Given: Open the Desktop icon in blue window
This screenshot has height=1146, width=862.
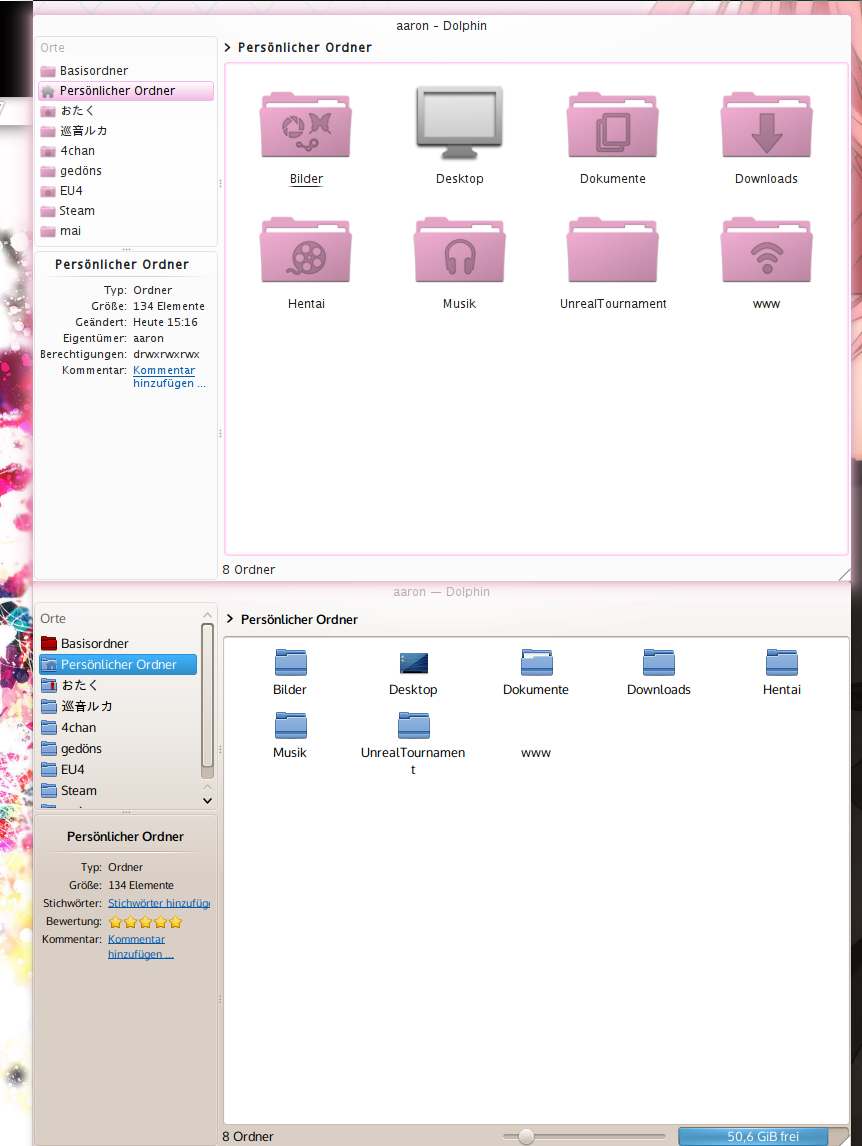Looking at the screenshot, I should coord(413,663).
